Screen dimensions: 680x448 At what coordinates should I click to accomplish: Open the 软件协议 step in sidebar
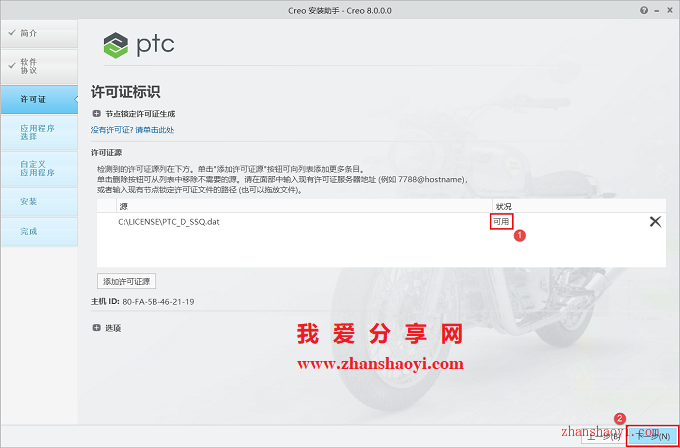[x=39, y=66]
